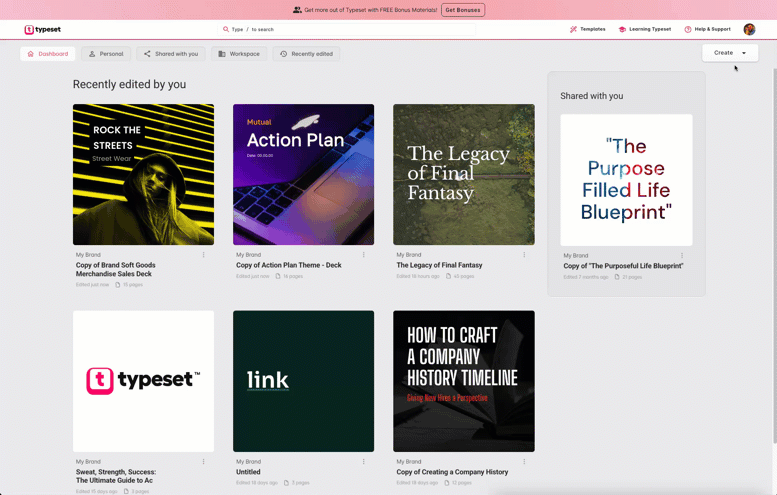Switch to the Personal tab
Image resolution: width=777 pixels, height=495 pixels.
point(106,54)
